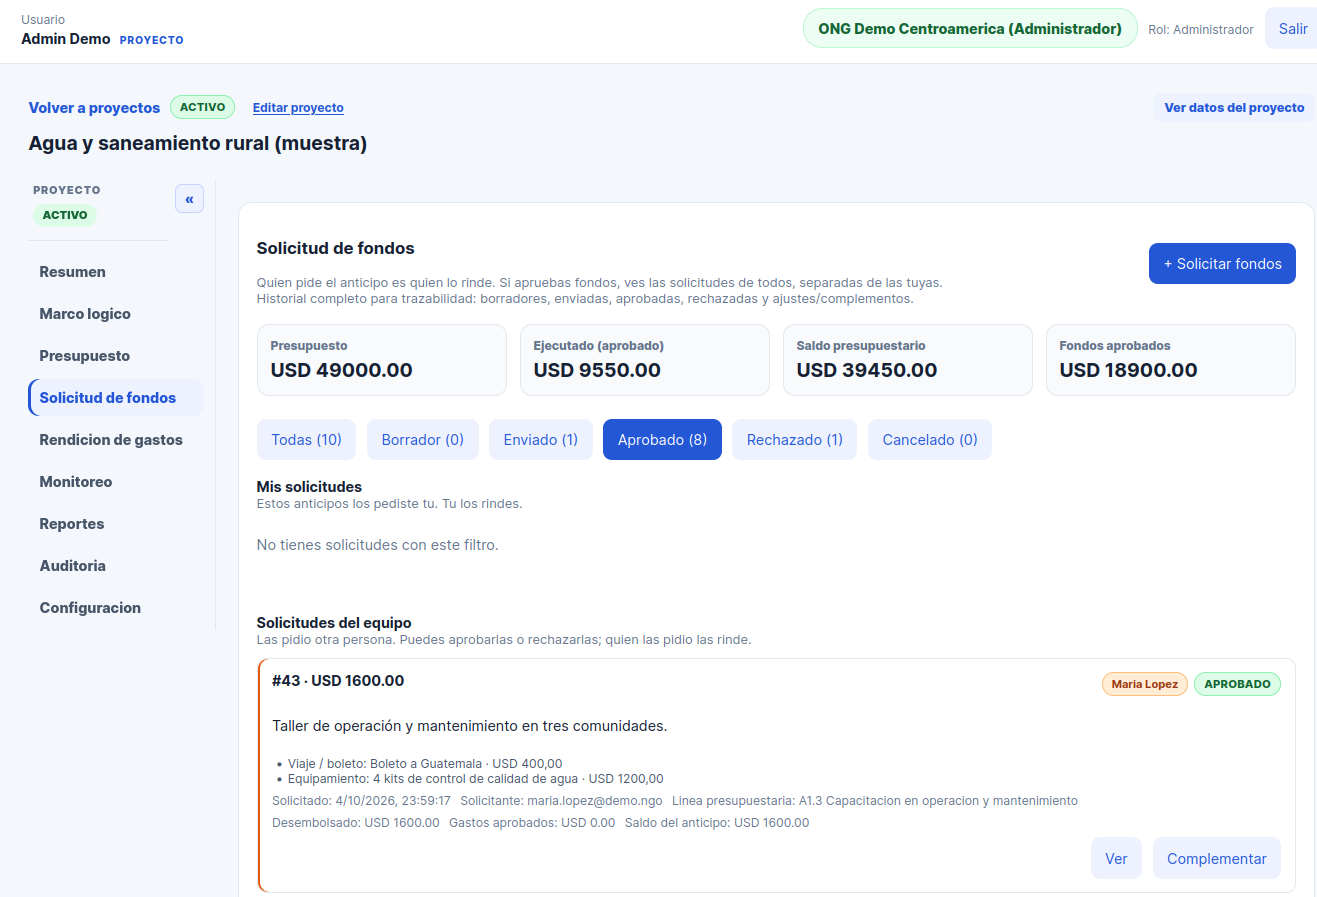Viewport: 1317px width, 897px height.
Task: Select the Aprobado (8) filter
Action: (x=662, y=440)
